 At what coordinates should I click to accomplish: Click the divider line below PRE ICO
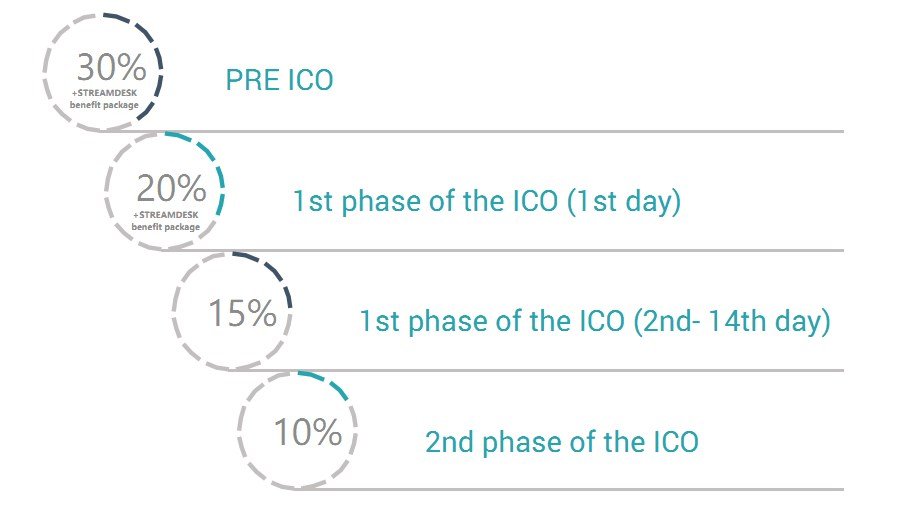(474, 132)
